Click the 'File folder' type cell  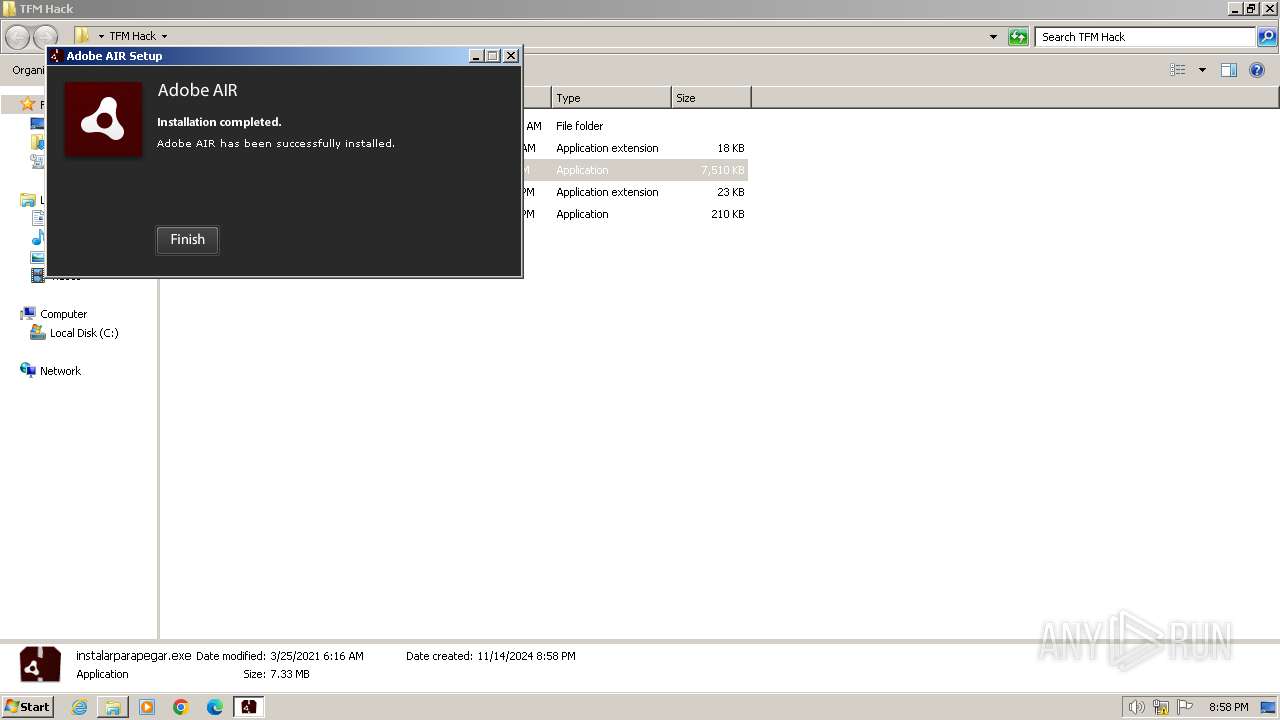580,126
